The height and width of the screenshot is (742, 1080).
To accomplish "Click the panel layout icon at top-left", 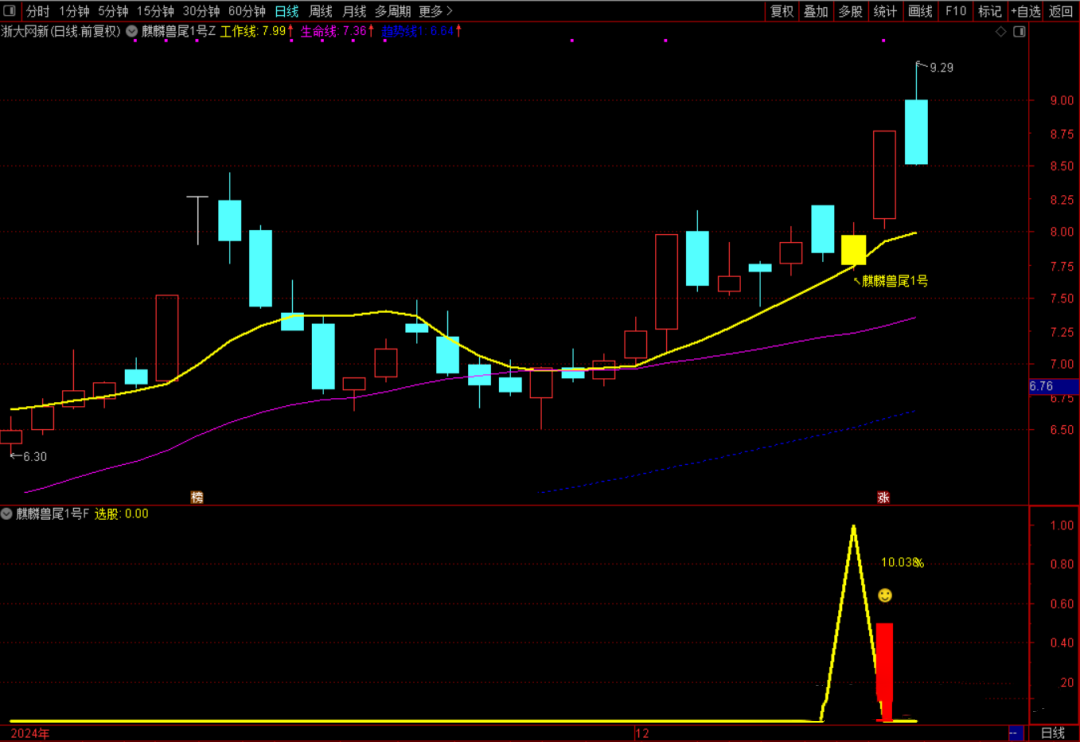I will [11, 11].
